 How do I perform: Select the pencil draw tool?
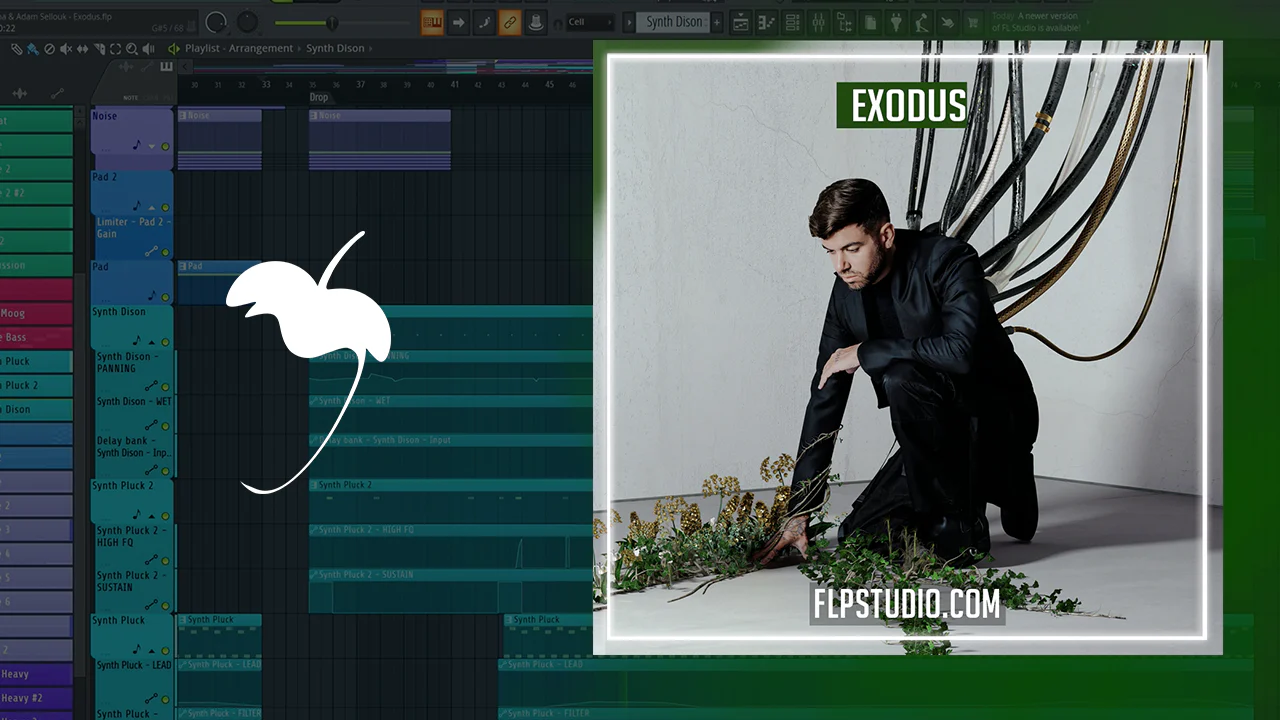tap(16, 49)
